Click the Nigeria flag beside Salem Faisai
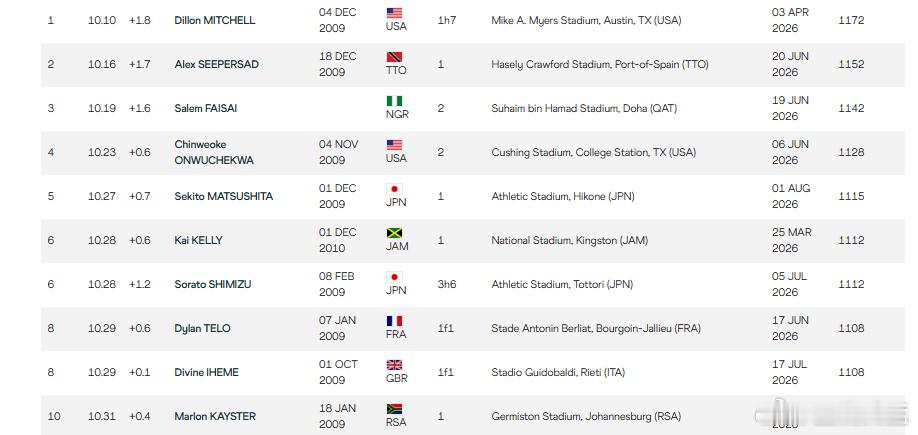This screenshot has width=918, height=435. (x=394, y=101)
